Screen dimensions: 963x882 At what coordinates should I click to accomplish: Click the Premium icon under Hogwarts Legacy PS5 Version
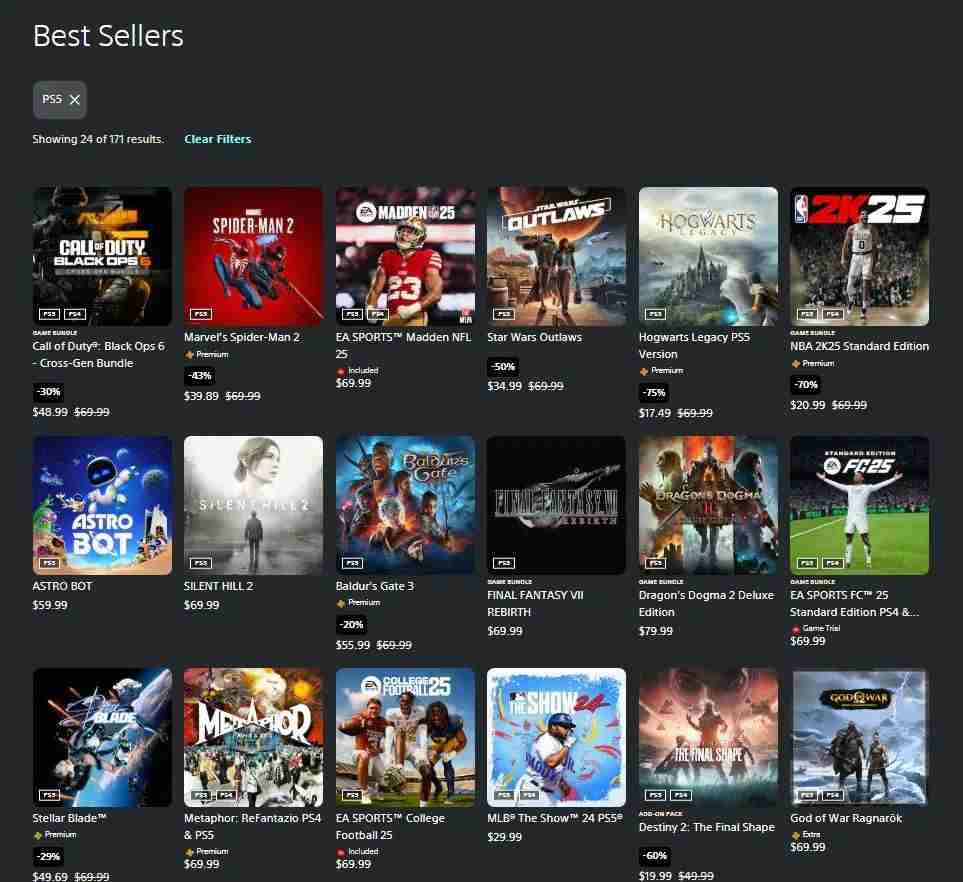(x=644, y=371)
